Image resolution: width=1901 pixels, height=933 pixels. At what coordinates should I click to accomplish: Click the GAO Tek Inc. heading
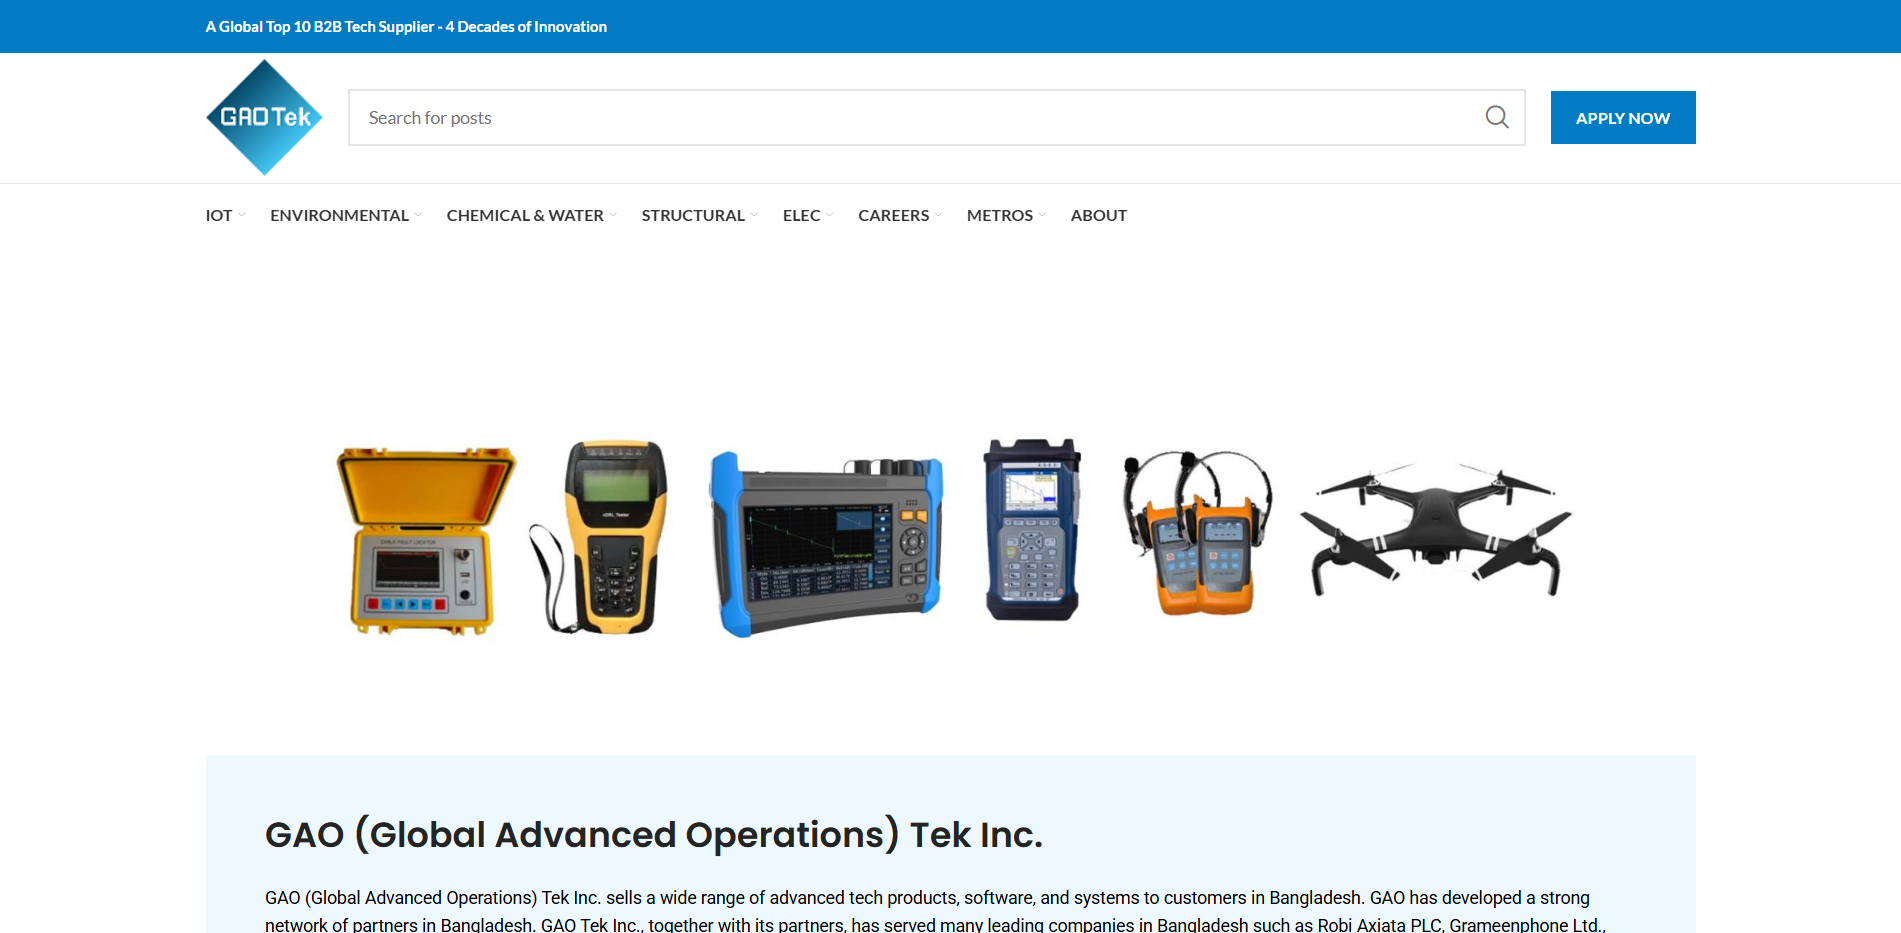click(653, 834)
